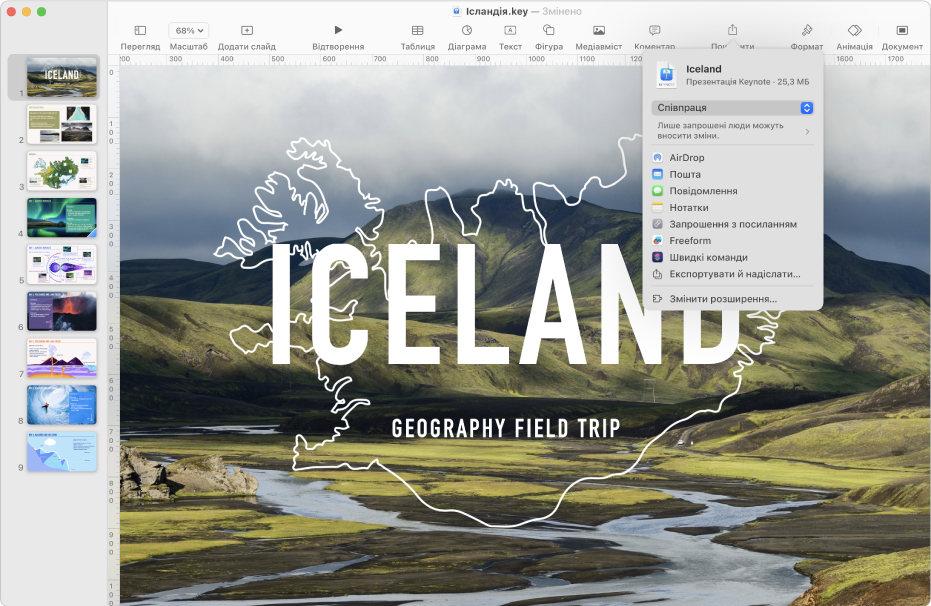Click the green Messages icon
The height and width of the screenshot is (606, 931).
tap(657, 191)
